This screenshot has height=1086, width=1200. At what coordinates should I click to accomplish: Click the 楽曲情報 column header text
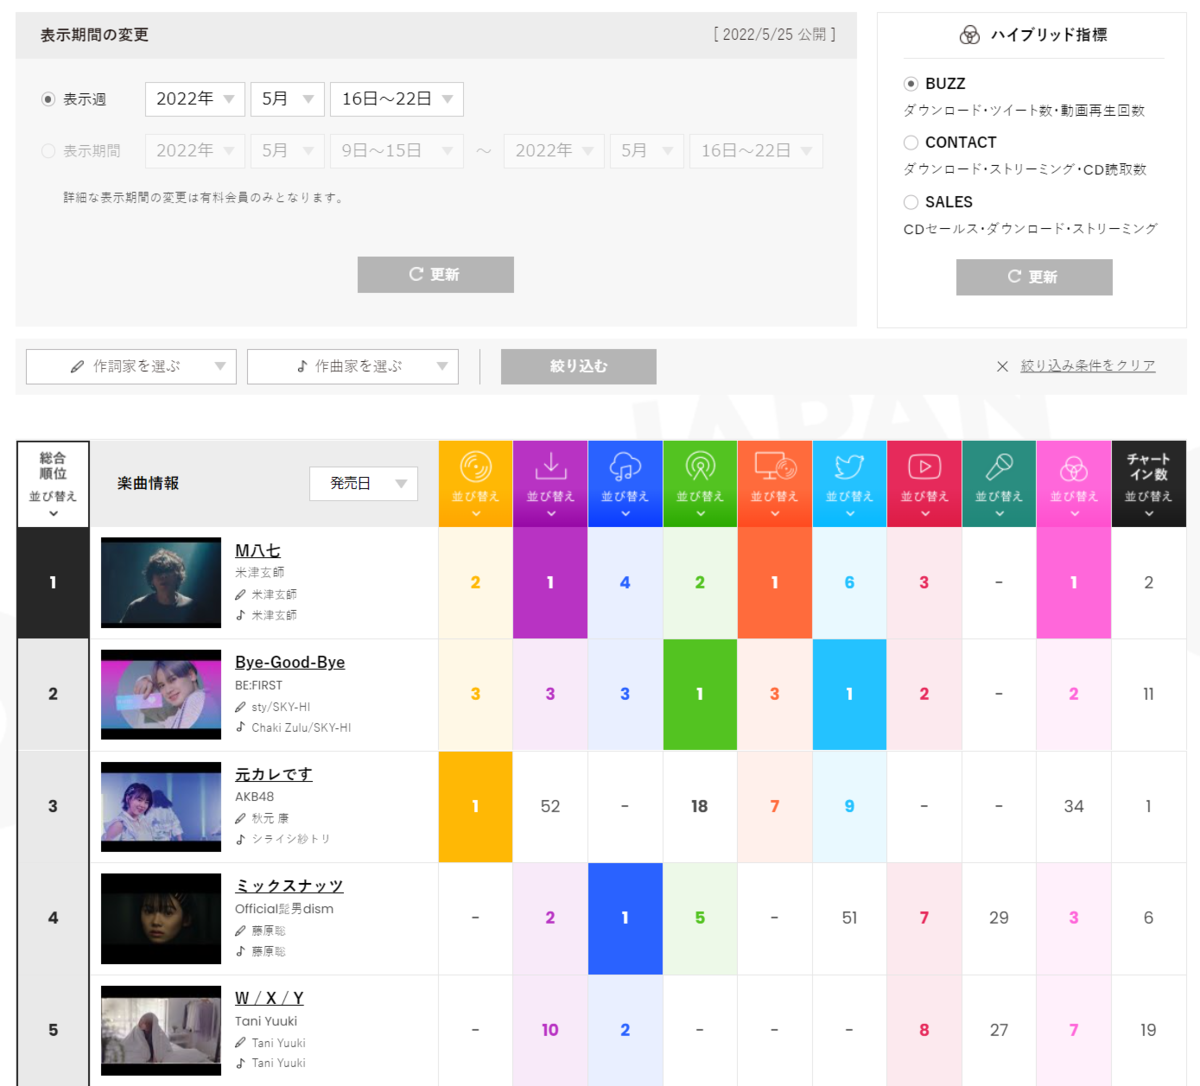click(148, 484)
